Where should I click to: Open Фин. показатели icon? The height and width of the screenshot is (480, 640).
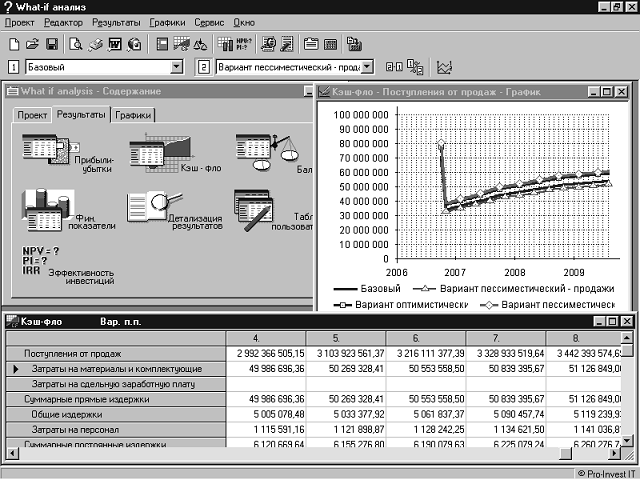(x=69, y=211)
